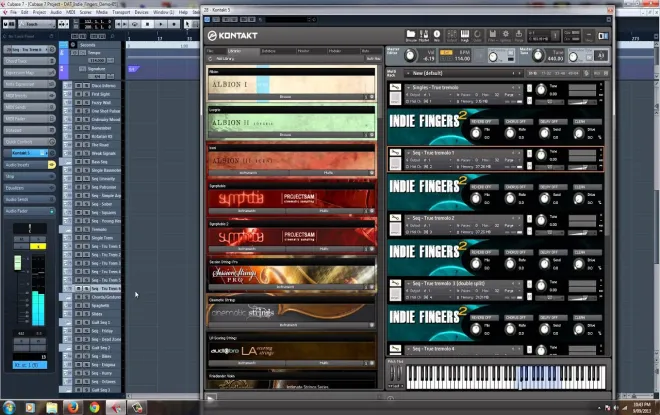660x415 pixels.
Task: Click the Firefox icon in the taskbar
Action: (x=72, y=407)
